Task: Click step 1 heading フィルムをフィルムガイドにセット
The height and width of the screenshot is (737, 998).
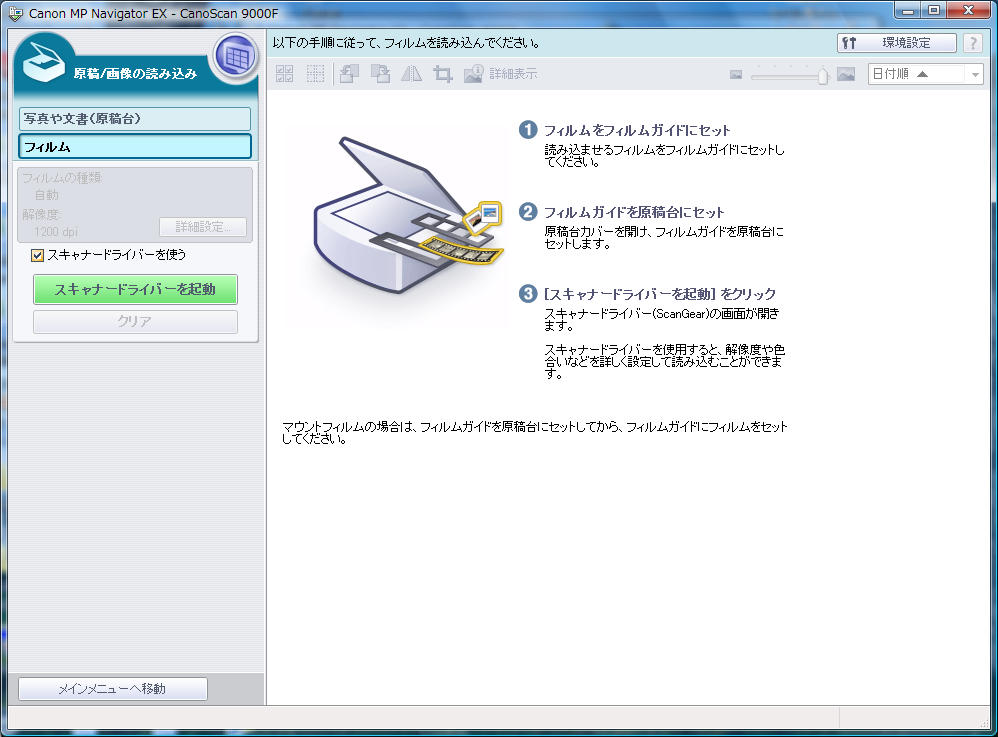Action: pos(636,130)
